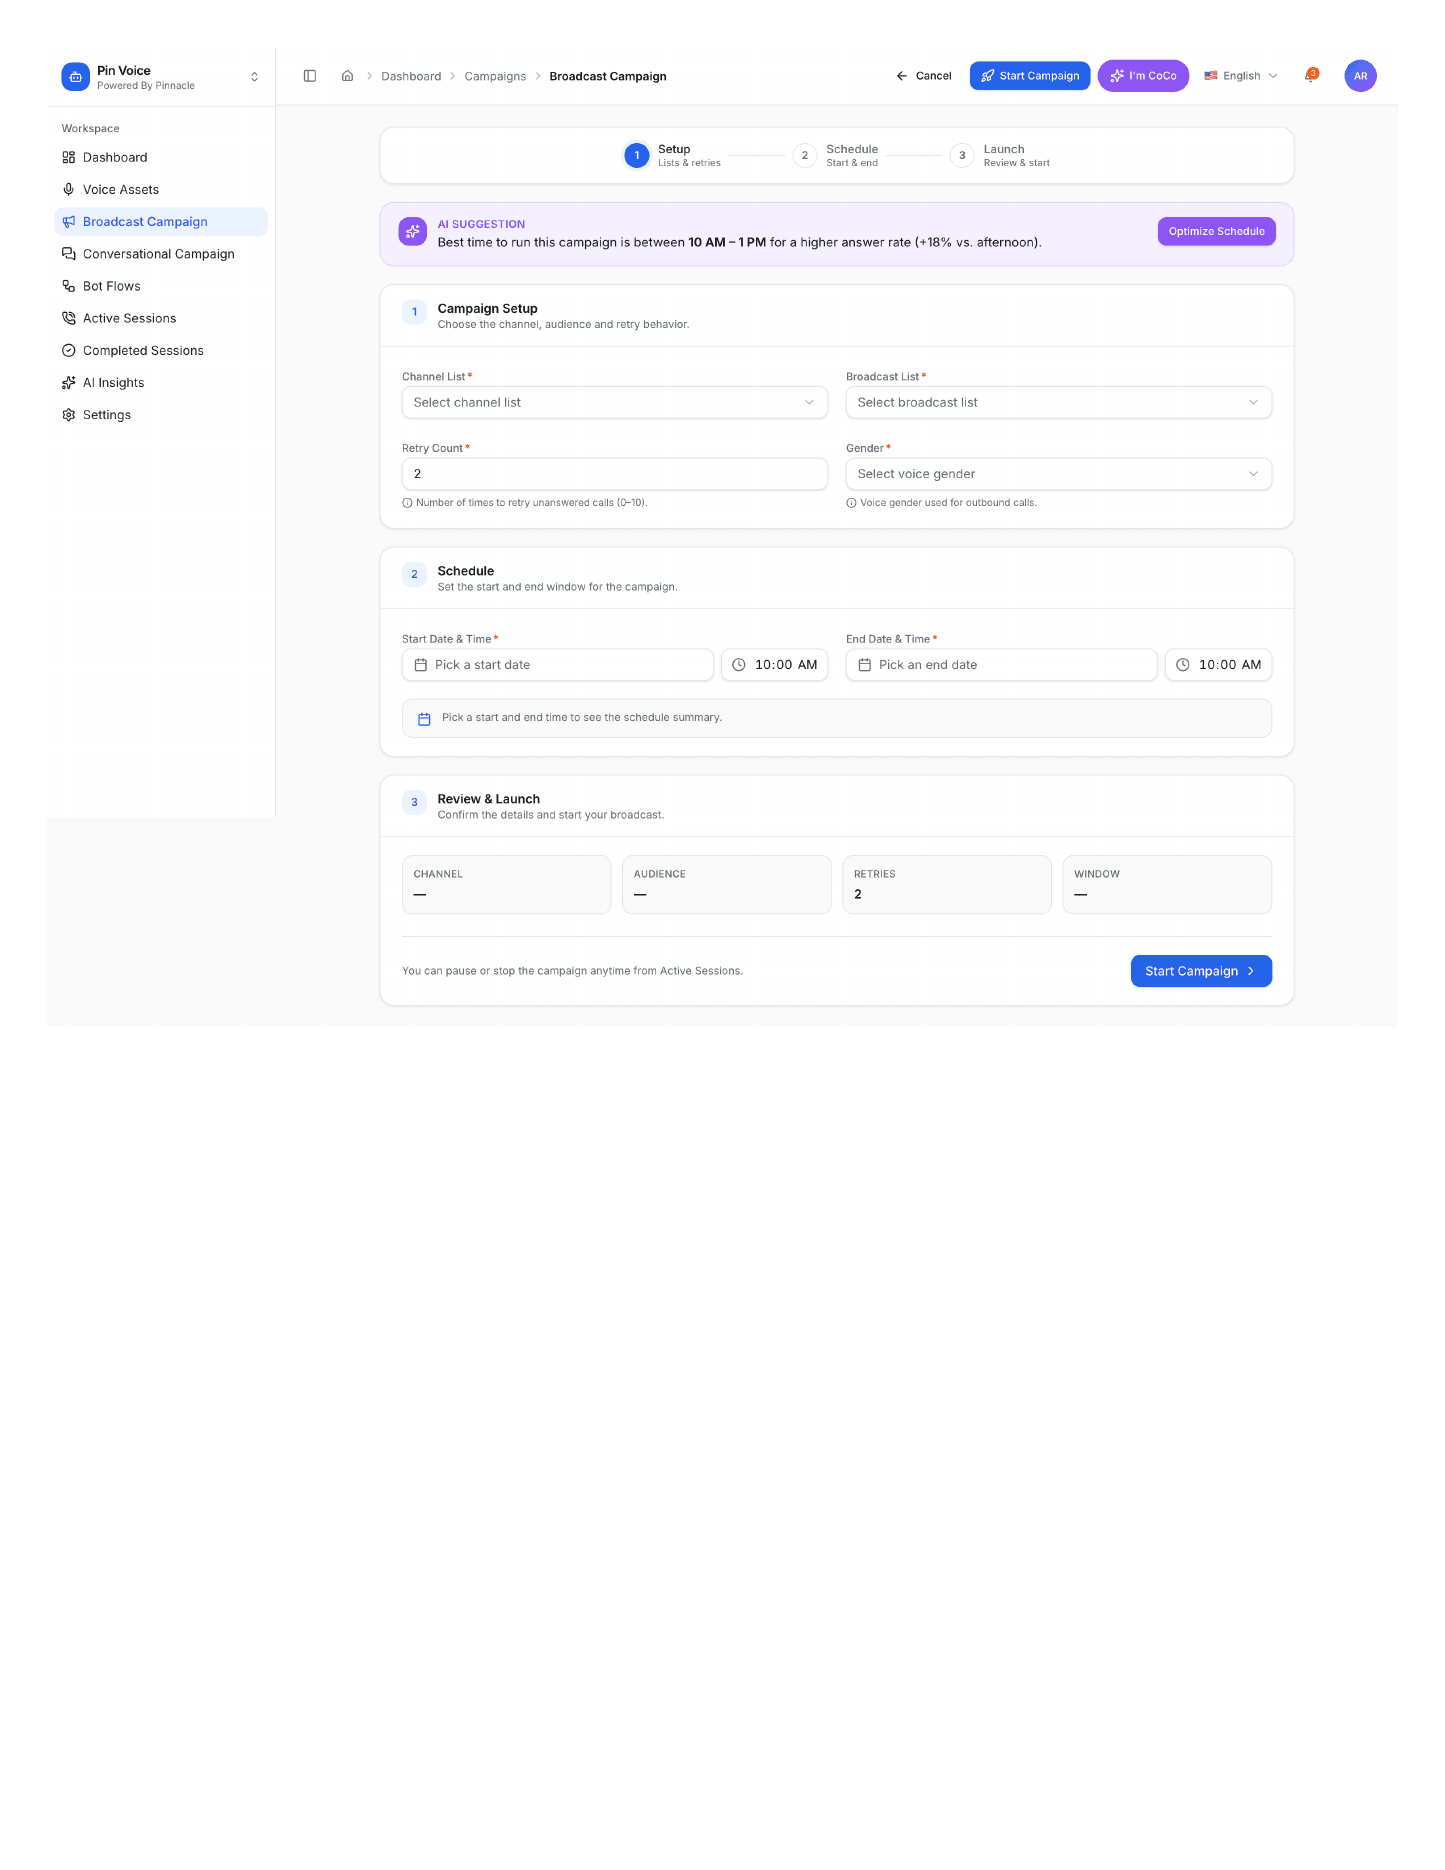Click the Schedule section number 2 badge
1445x1870 pixels.
click(x=414, y=575)
